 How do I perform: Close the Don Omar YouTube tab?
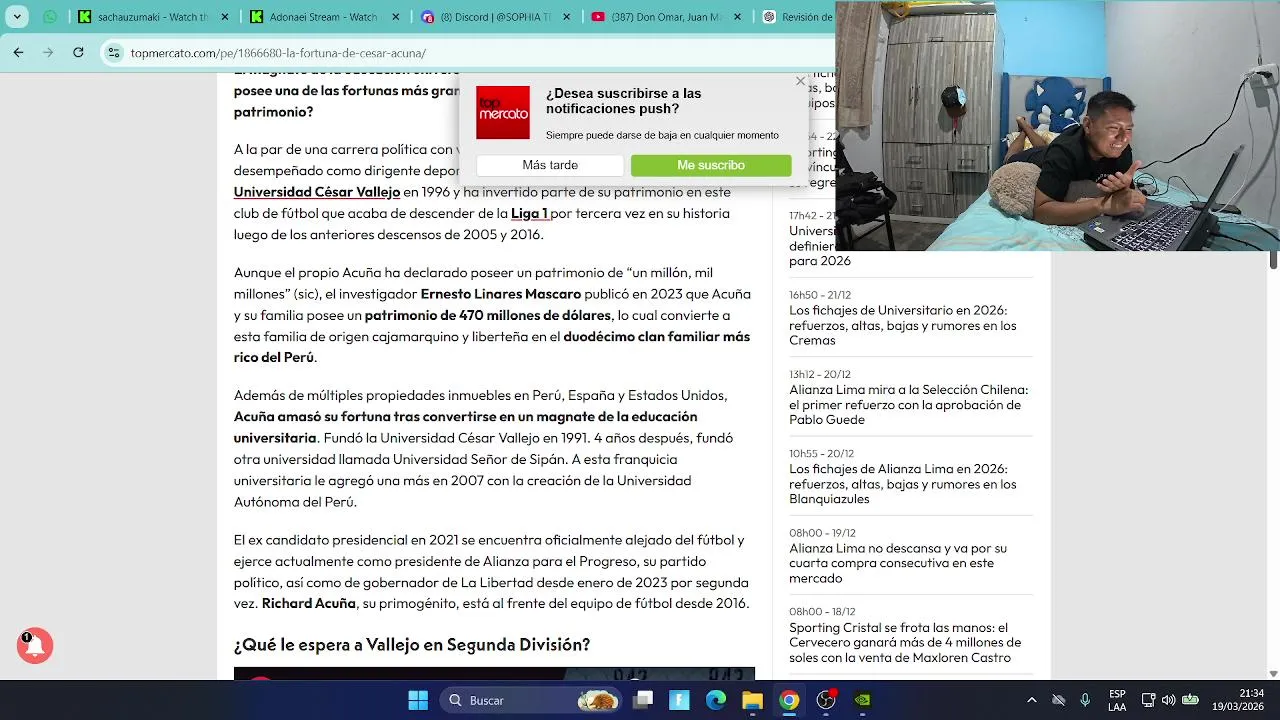click(x=738, y=17)
